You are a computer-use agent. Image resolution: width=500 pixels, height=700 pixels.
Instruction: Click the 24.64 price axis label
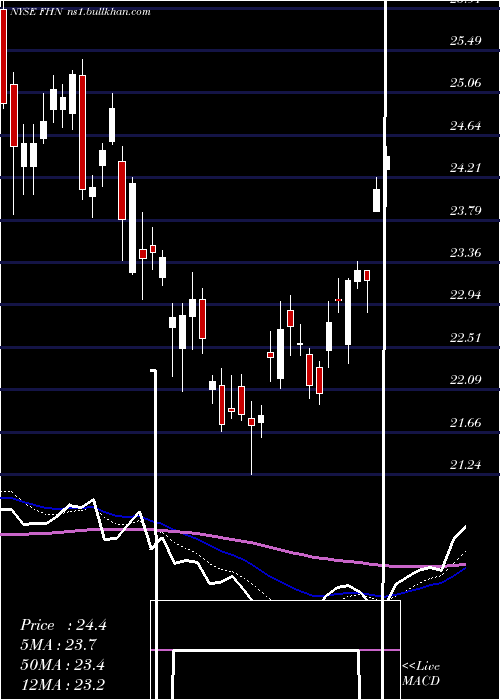click(x=466, y=125)
